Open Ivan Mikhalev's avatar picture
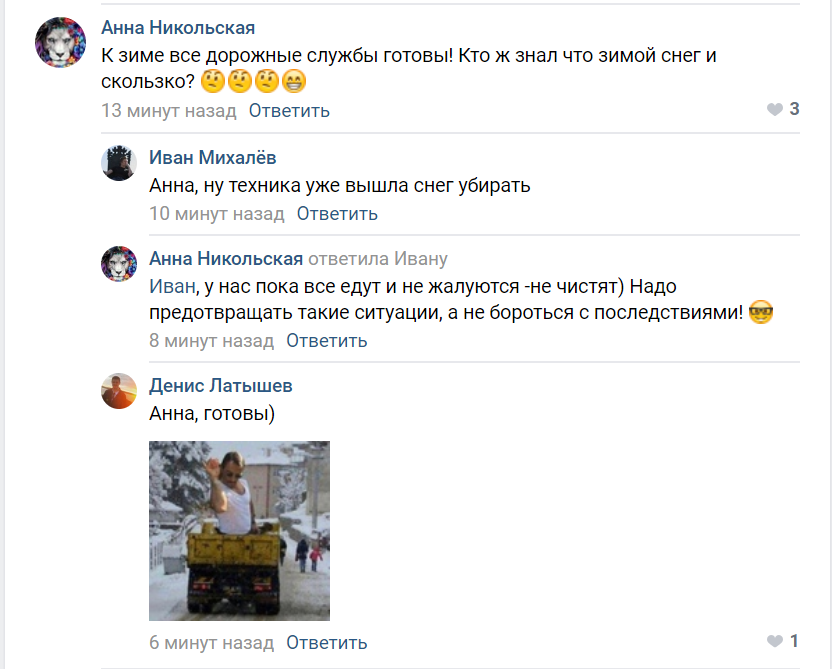The width and height of the screenshot is (832, 669). pyautogui.click(x=119, y=163)
